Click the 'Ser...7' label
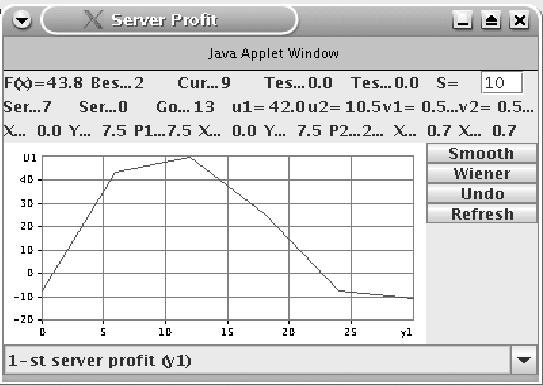Screen dimensions: 543x385 point(28,107)
